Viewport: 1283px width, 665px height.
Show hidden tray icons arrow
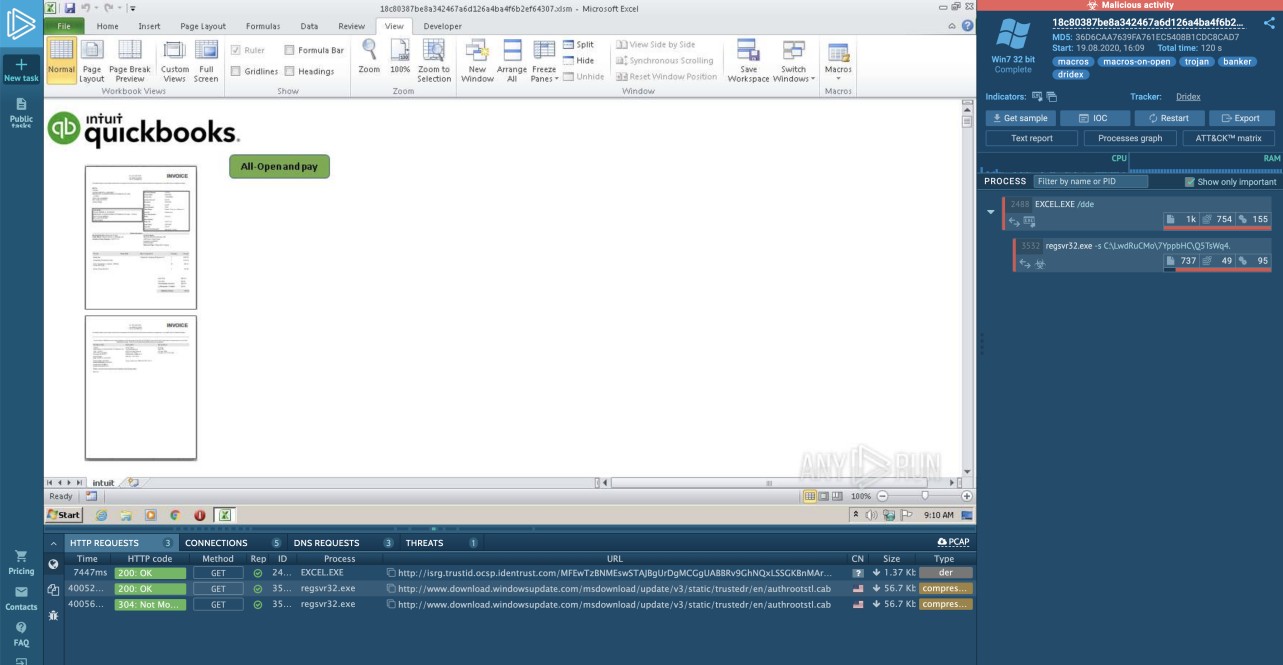(x=856, y=515)
